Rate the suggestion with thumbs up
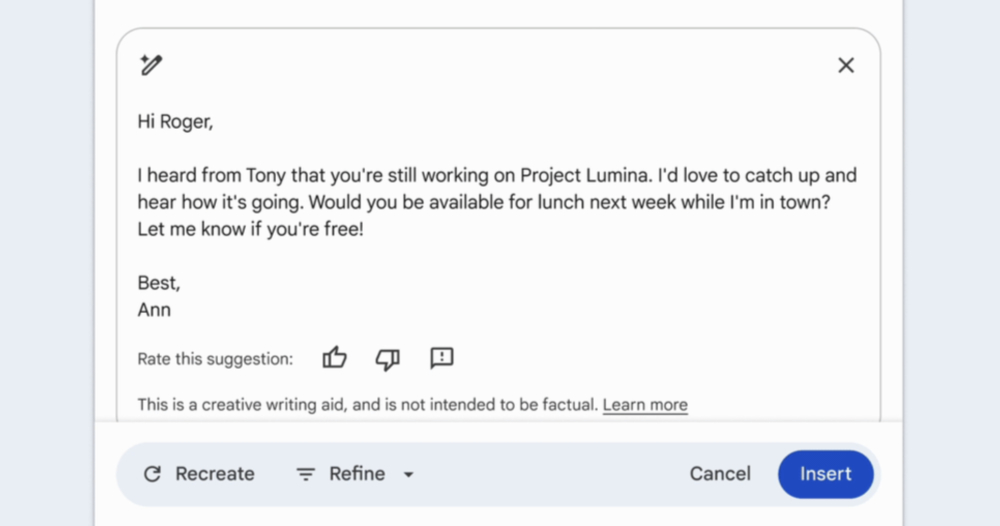The height and width of the screenshot is (526, 1000). pyautogui.click(x=334, y=358)
